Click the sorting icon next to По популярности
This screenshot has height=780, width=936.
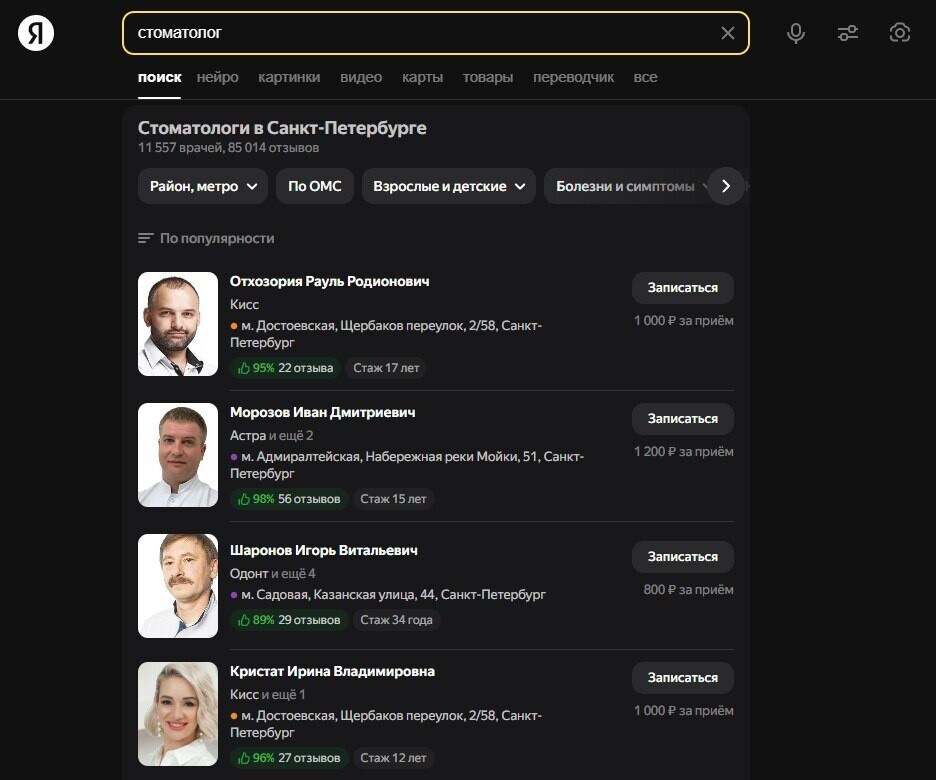click(x=145, y=238)
